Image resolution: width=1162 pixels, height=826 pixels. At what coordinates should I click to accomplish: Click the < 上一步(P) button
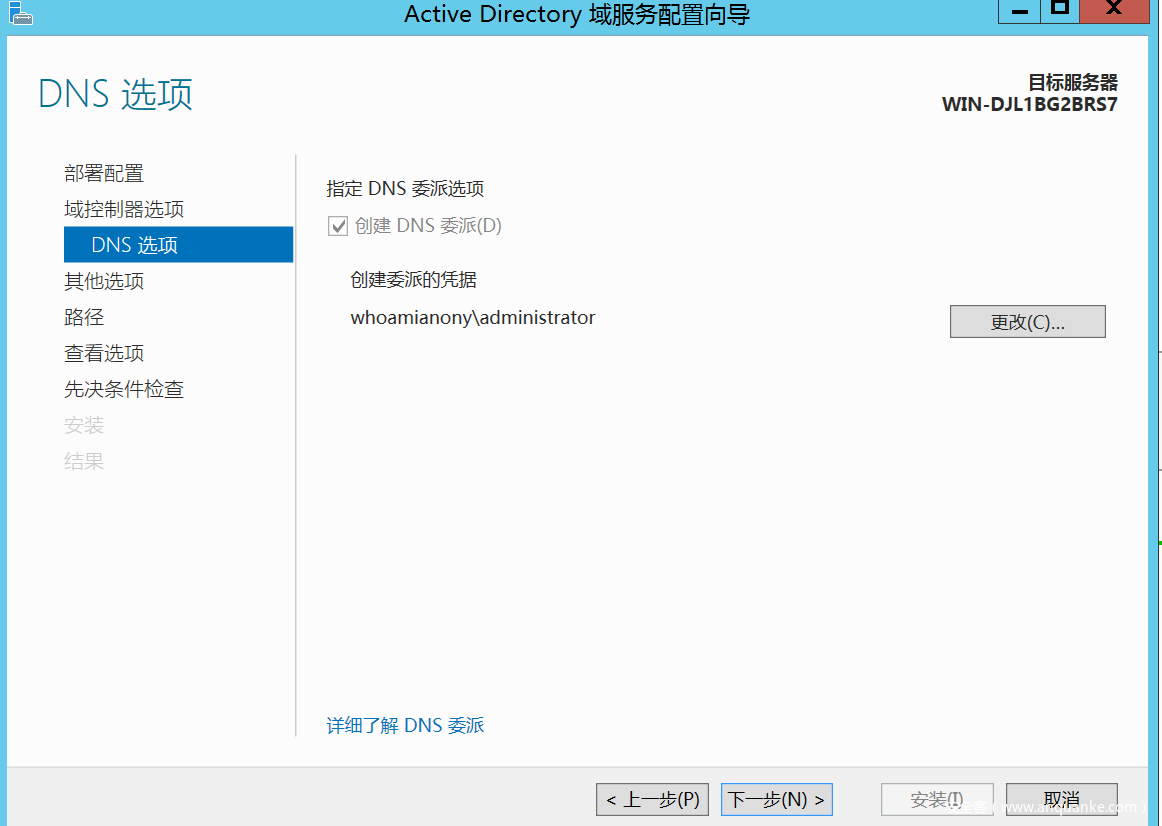652,799
